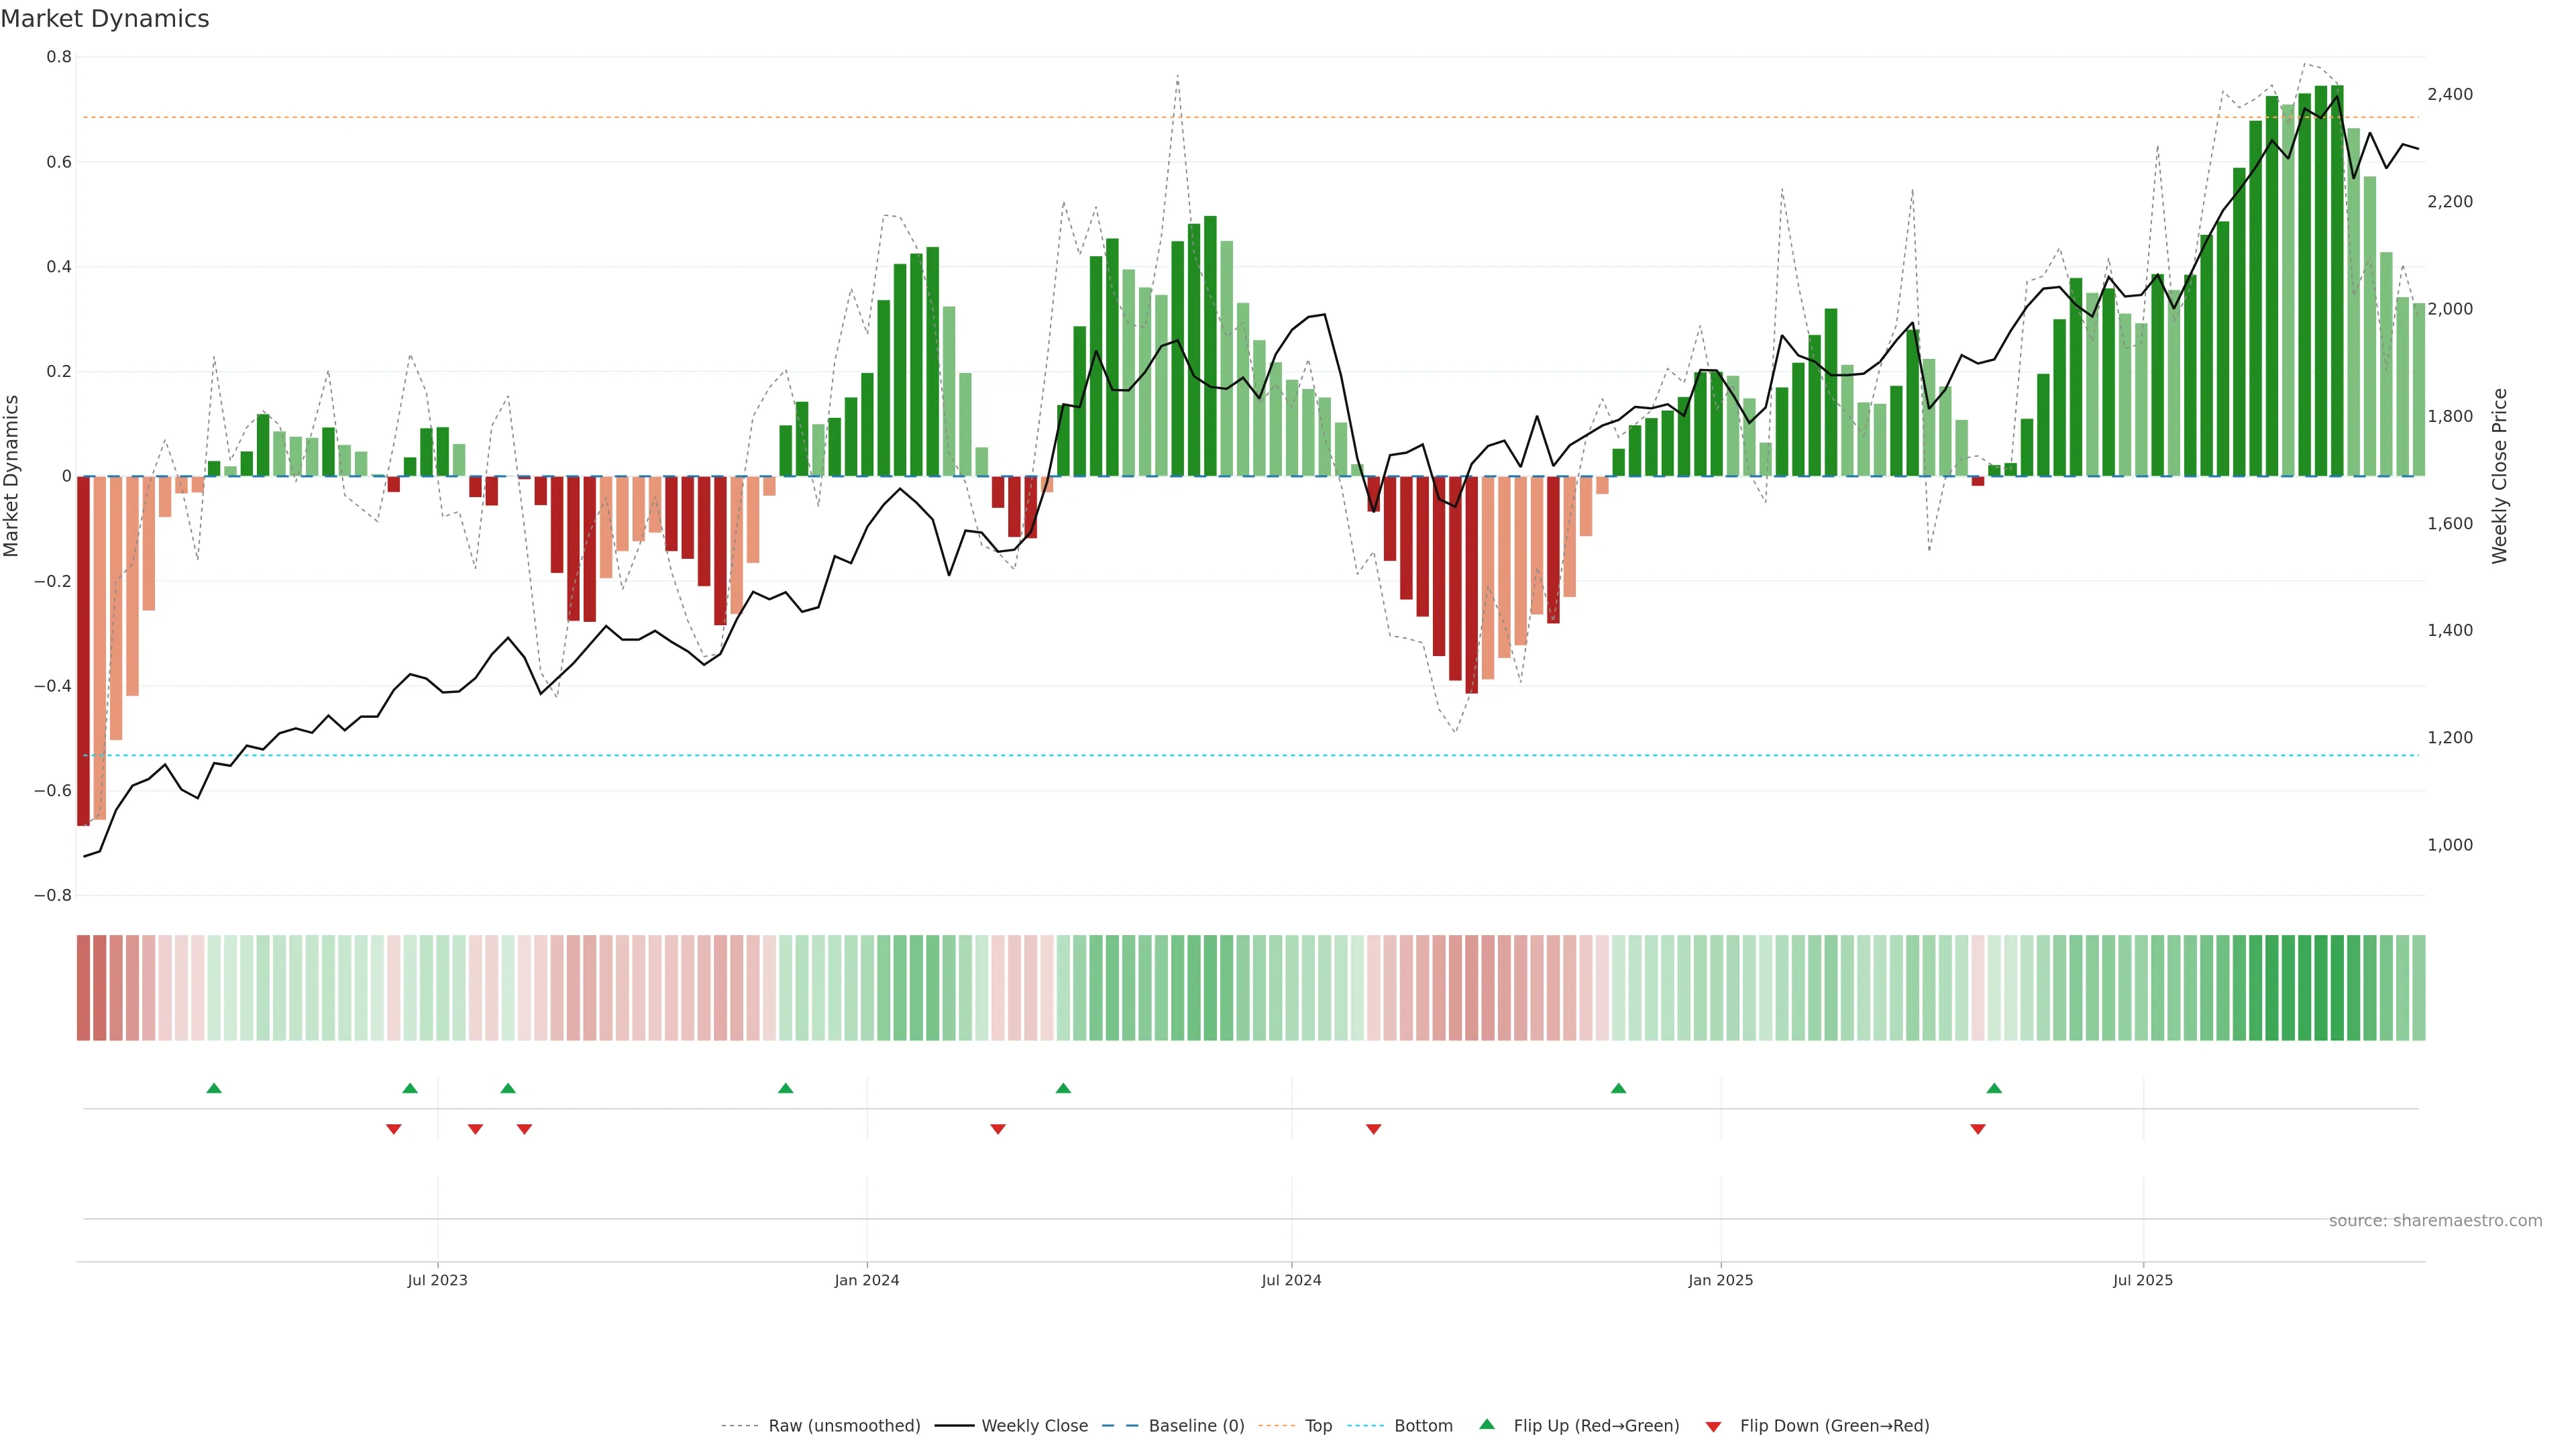Click the last green flip-up marker before Jul 2025
The height and width of the screenshot is (1449, 2576).
pos(1994,1088)
